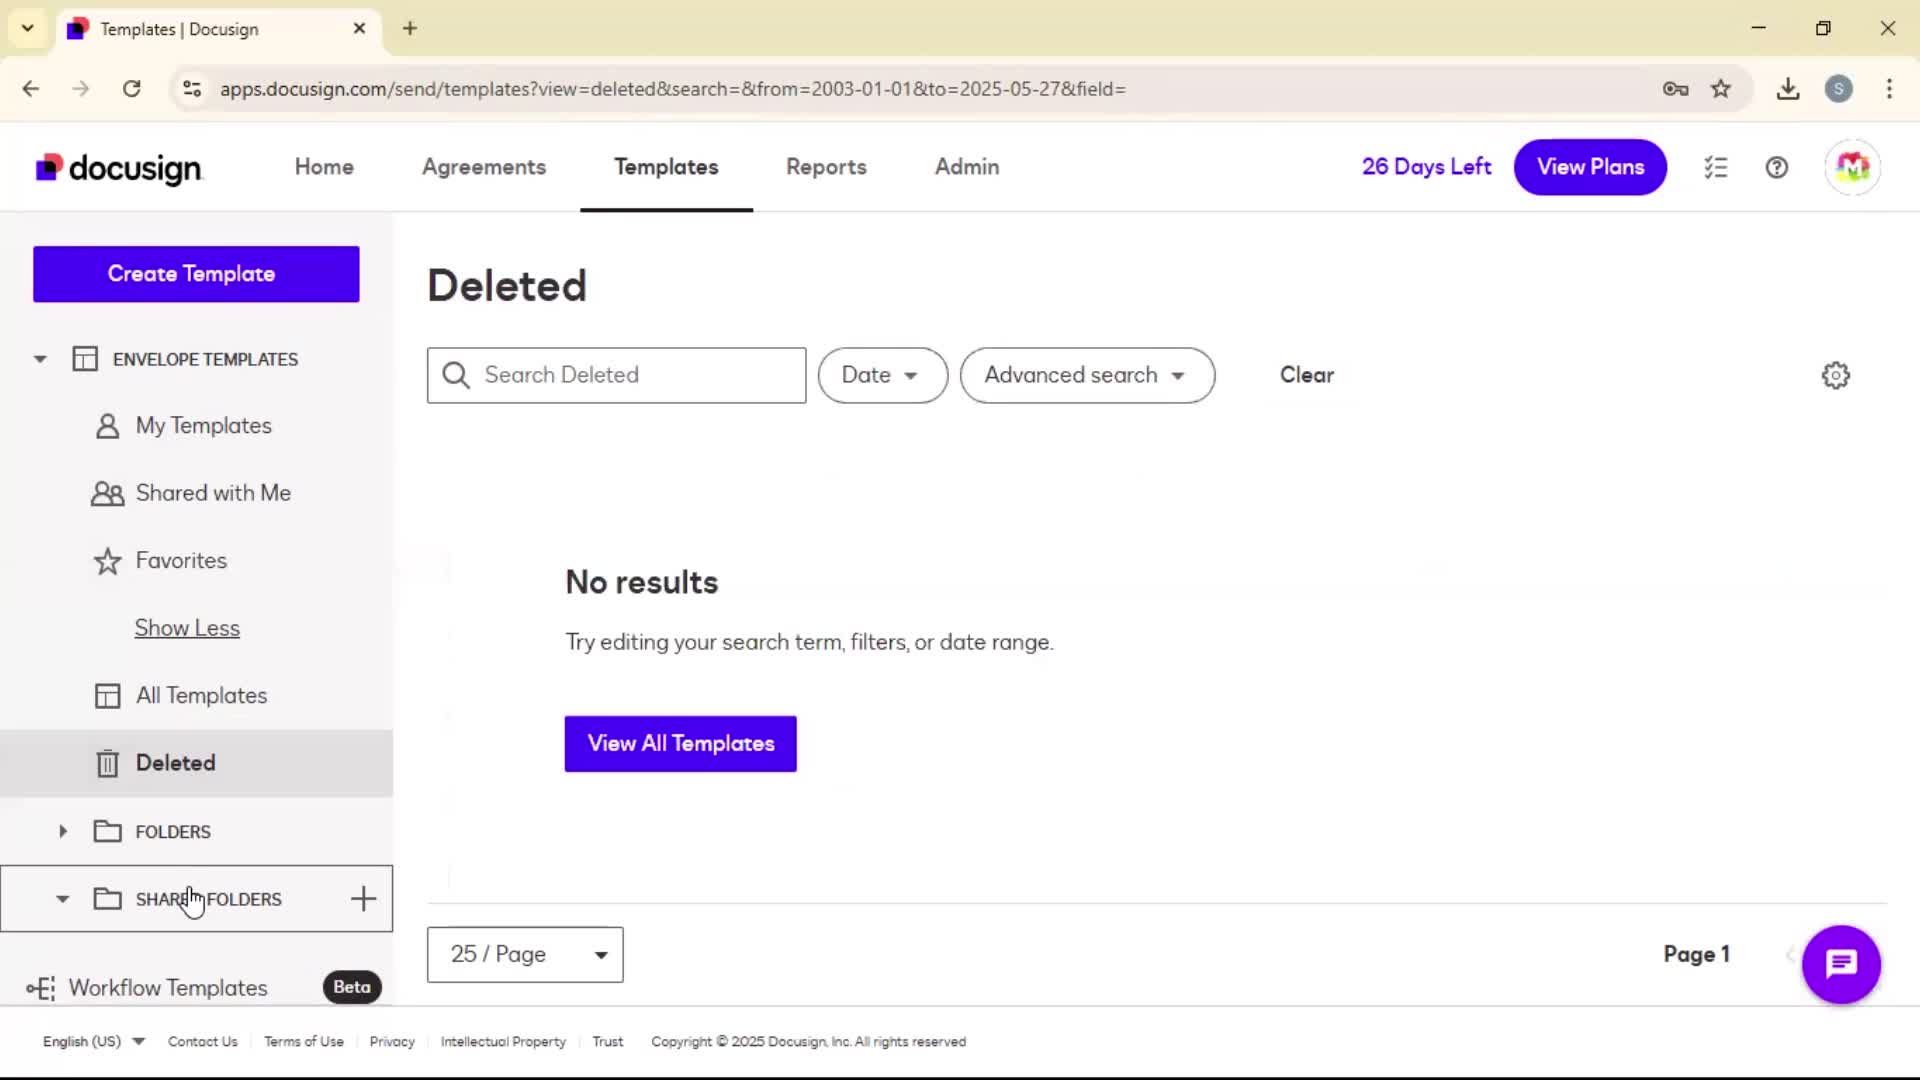This screenshot has width=1920, height=1080.
Task: Go to the Home tab
Action: click(x=324, y=167)
